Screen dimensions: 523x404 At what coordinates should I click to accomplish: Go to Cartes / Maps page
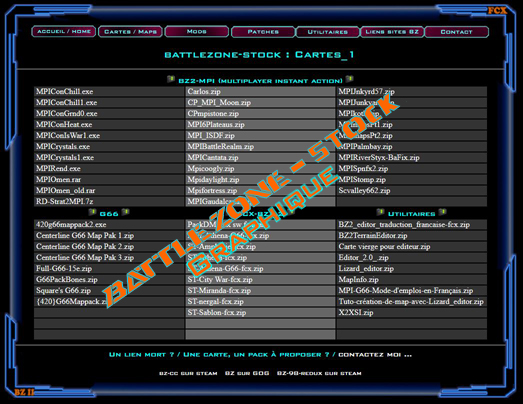click(130, 32)
